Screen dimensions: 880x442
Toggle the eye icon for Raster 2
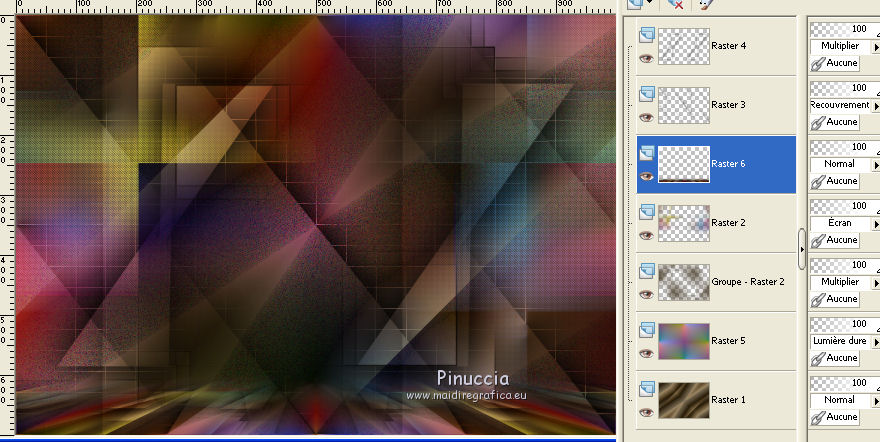tap(647, 235)
